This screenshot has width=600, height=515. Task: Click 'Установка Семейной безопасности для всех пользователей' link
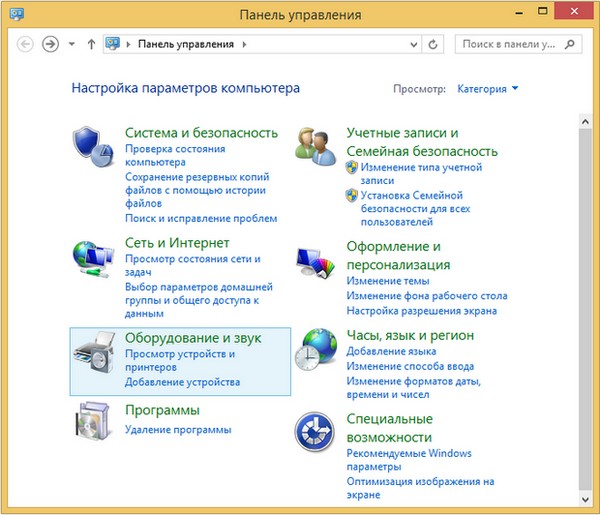416,209
